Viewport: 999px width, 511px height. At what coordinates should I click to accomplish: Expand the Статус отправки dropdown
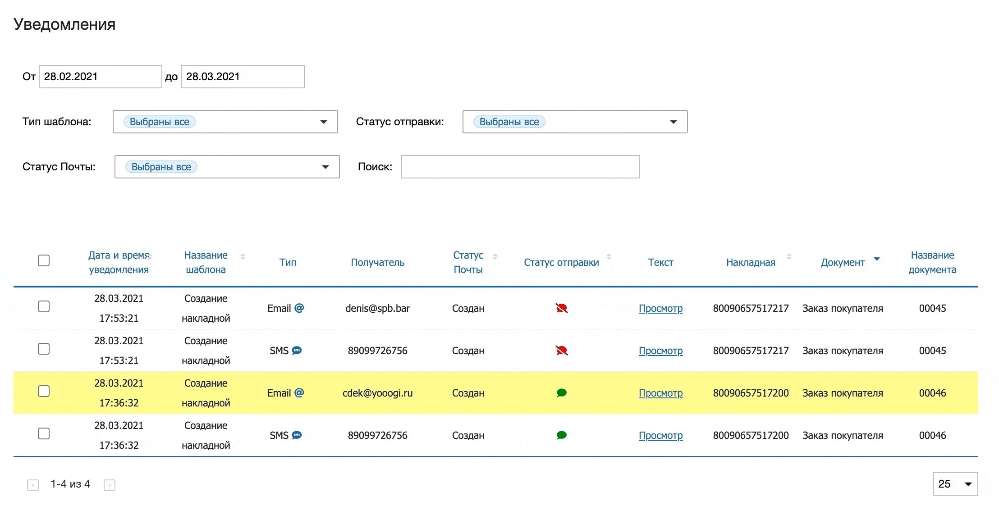574,122
